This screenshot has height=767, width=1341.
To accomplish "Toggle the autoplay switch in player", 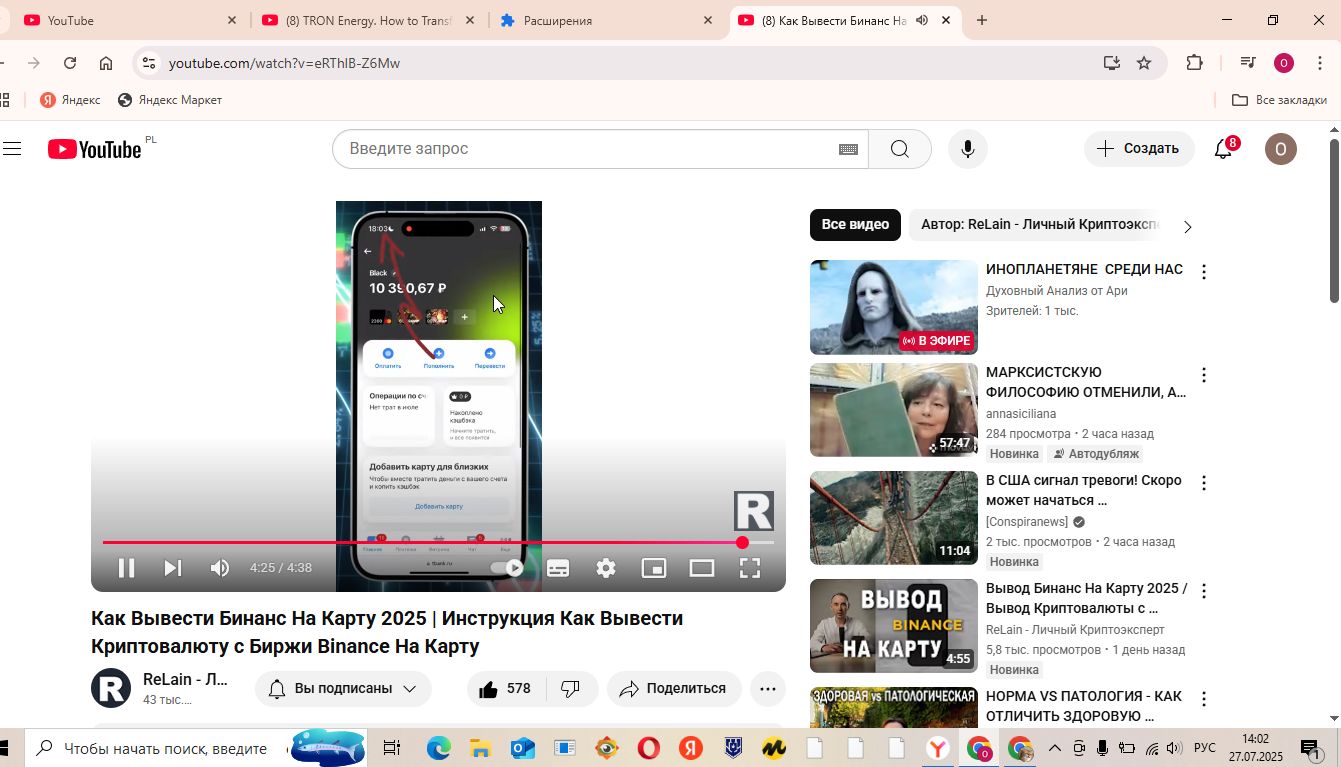I will click(x=507, y=568).
